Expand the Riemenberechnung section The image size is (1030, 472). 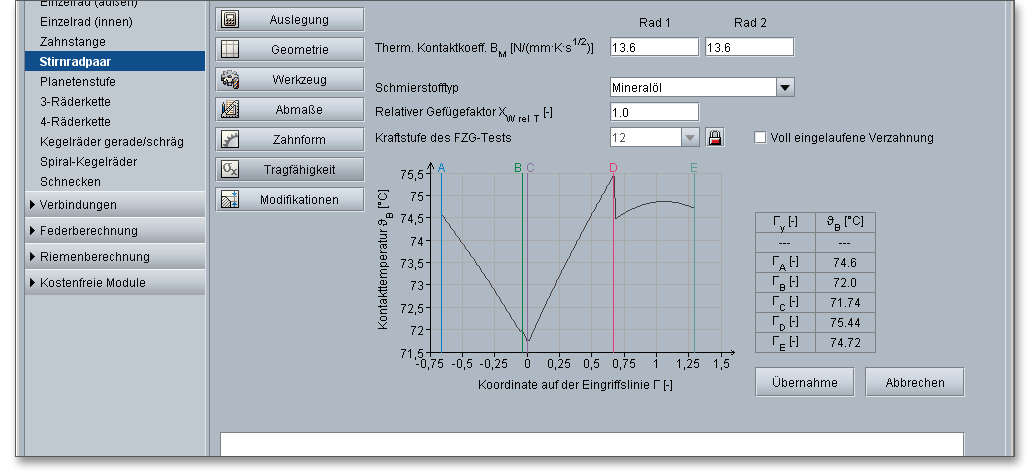point(94,257)
